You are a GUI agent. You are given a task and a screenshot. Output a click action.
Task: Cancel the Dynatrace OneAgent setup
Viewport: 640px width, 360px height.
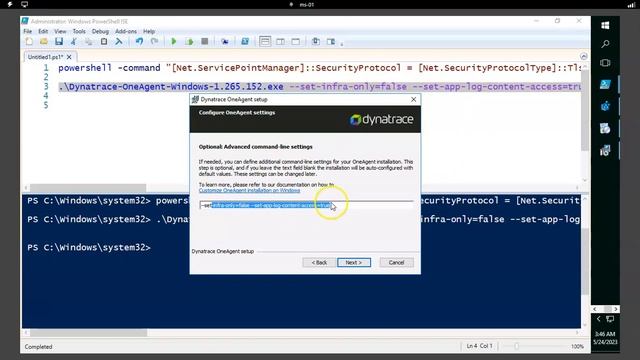tap(396, 262)
